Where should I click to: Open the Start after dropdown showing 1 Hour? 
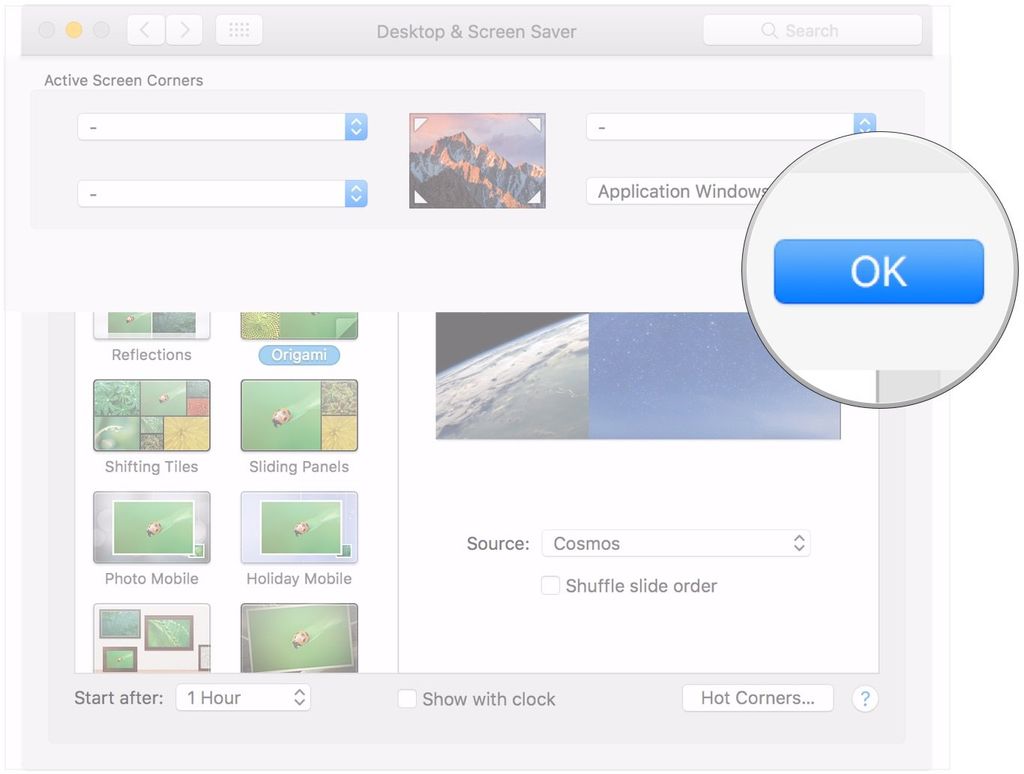coord(243,697)
